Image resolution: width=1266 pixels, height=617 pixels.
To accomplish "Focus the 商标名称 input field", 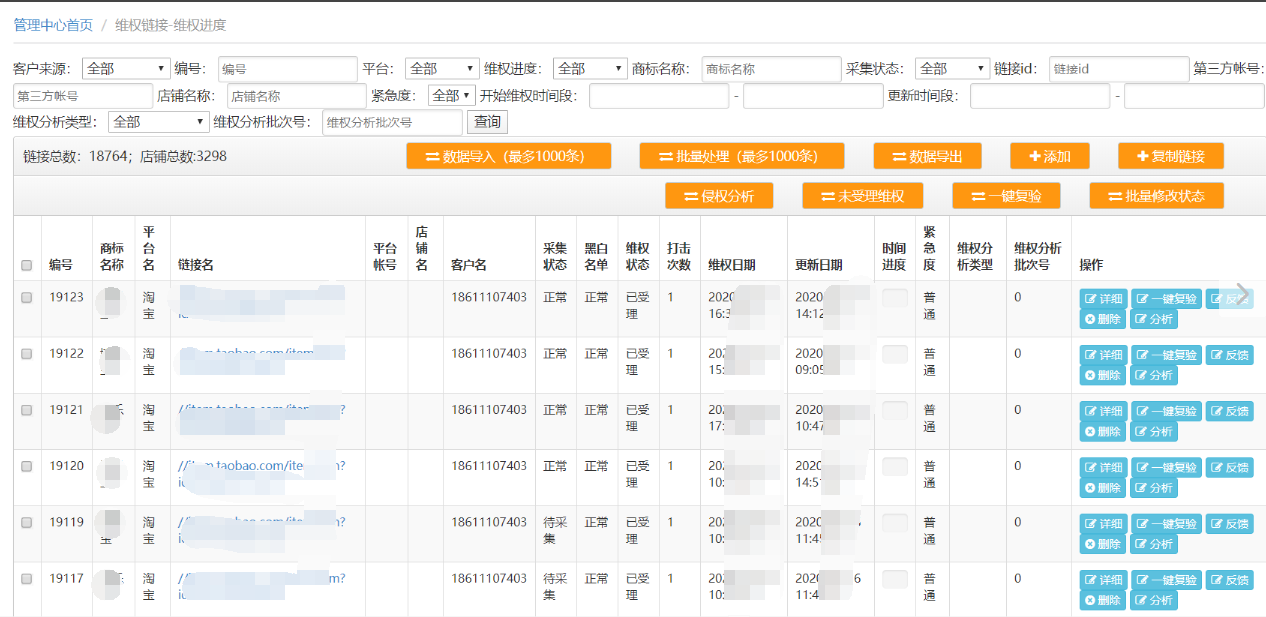I will pyautogui.click(x=772, y=69).
